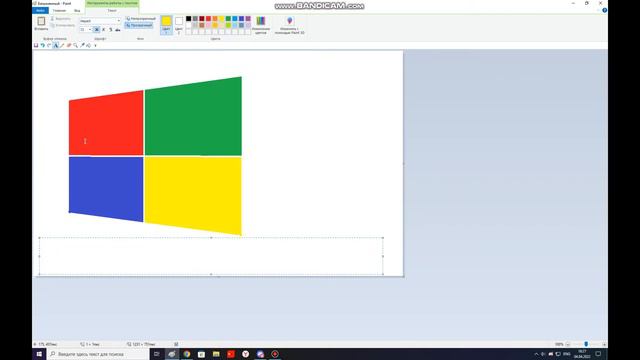Undo the last action with the quick access arrow
Screen dimensions: 640x360
click(x=42, y=45)
